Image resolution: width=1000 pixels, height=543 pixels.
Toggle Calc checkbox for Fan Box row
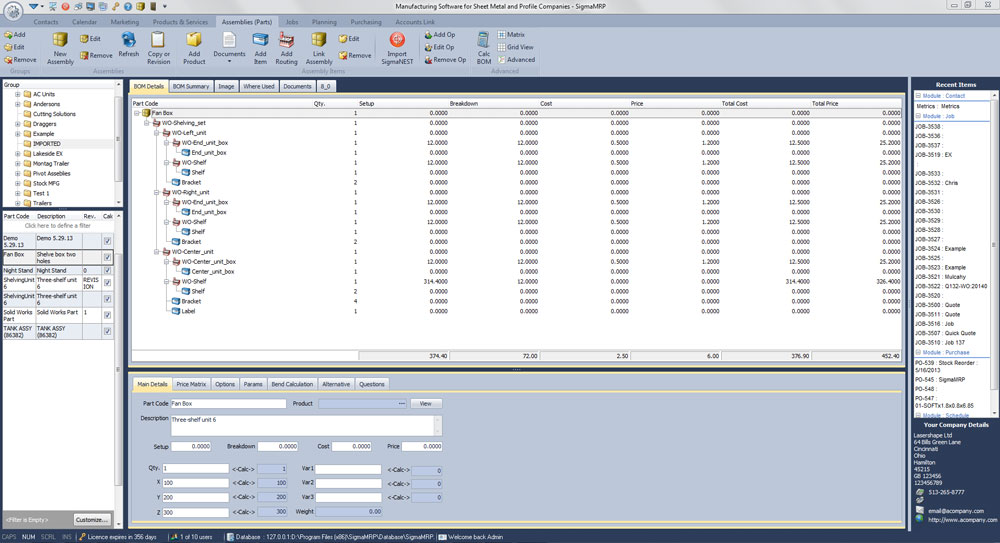(107, 255)
